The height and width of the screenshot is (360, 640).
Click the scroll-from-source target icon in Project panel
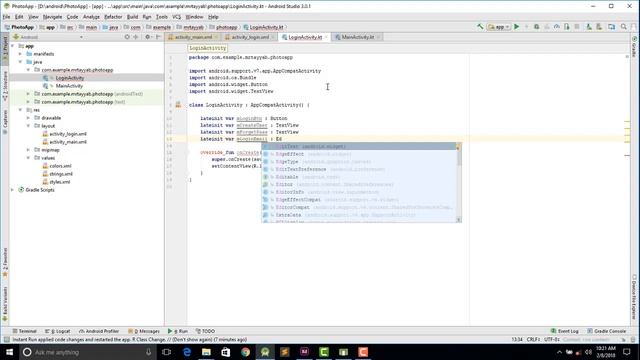click(127, 37)
